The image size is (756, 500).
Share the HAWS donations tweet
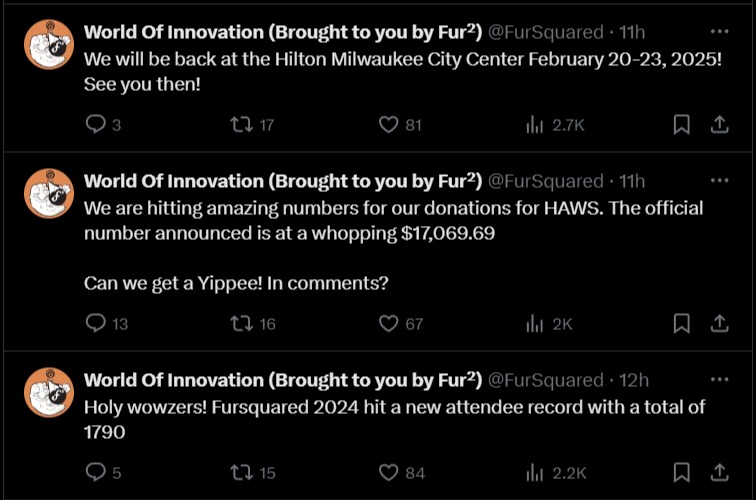pyautogui.click(x=718, y=323)
